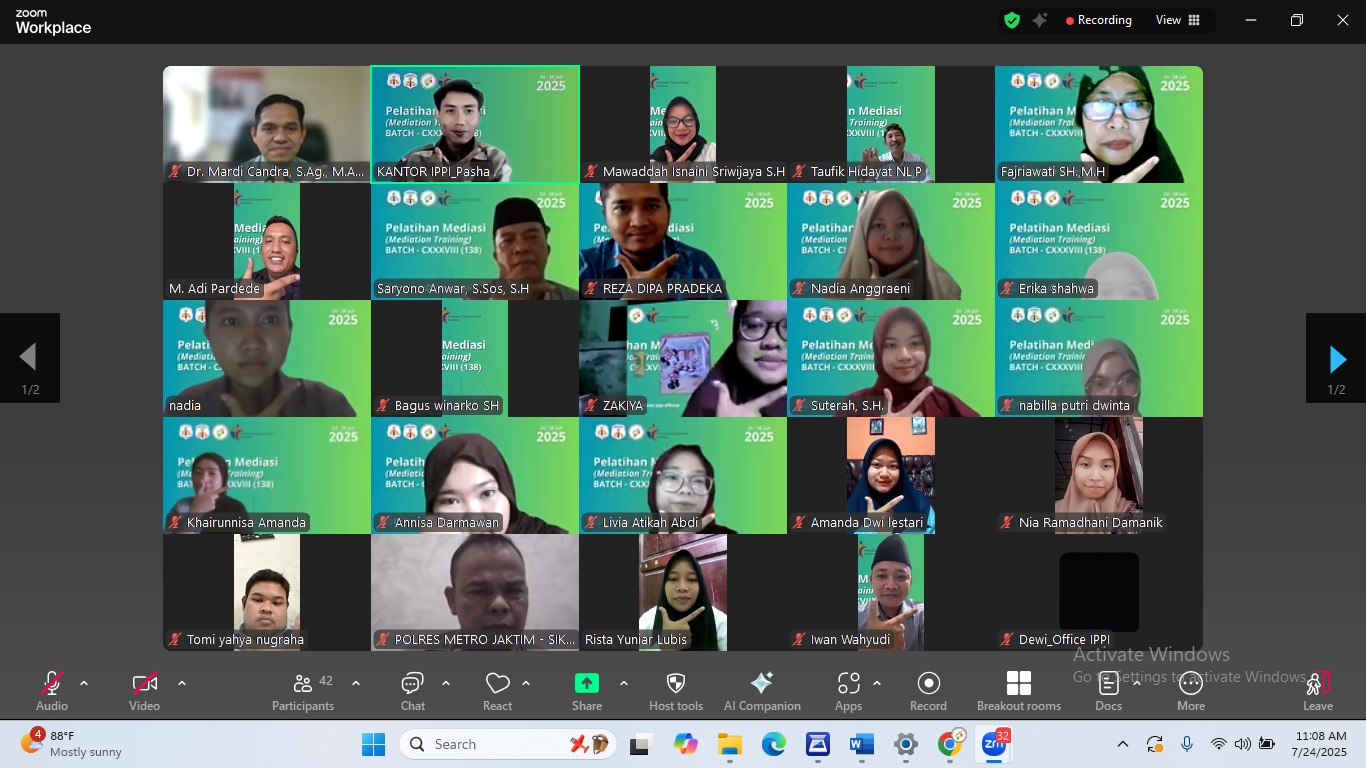The height and width of the screenshot is (768, 1366).
Task: Click the React heart icon
Action: point(497,690)
